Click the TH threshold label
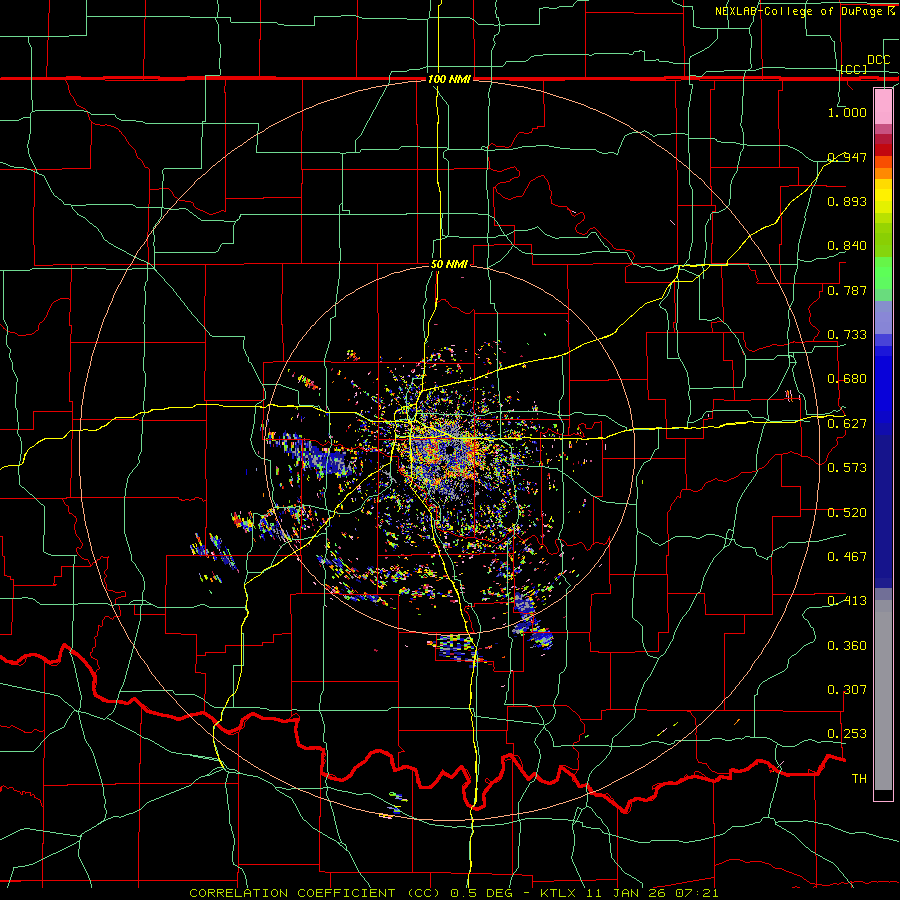The width and height of the screenshot is (900, 900). point(859,779)
